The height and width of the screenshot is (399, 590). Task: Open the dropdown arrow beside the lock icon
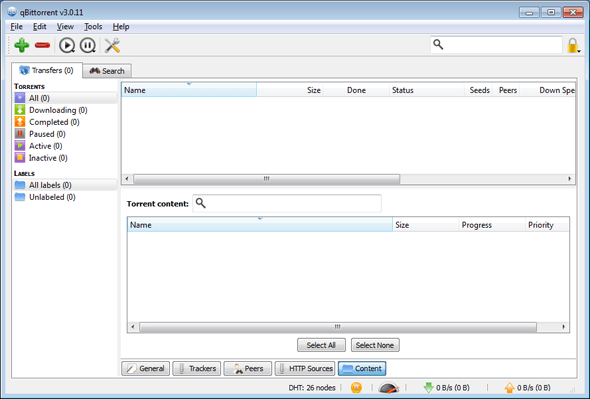pyautogui.click(x=579, y=50)
